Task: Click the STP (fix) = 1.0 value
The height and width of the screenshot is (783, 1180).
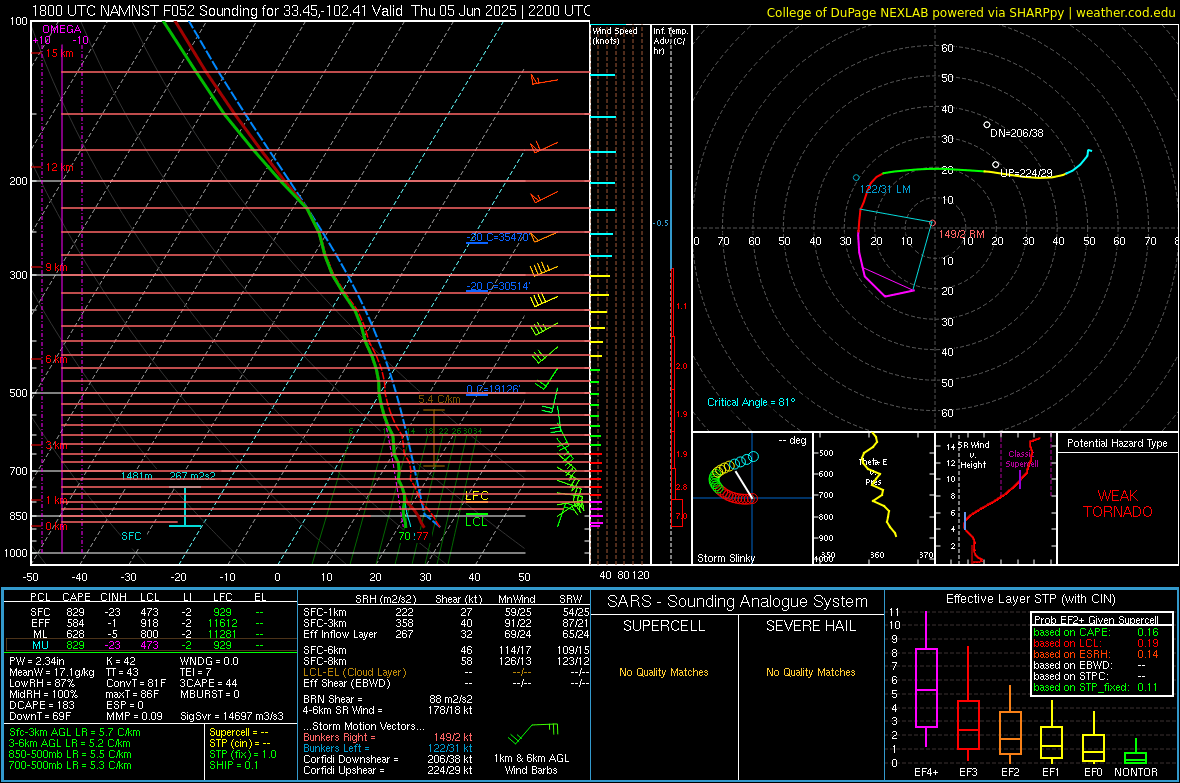Action: pos(243,754)
